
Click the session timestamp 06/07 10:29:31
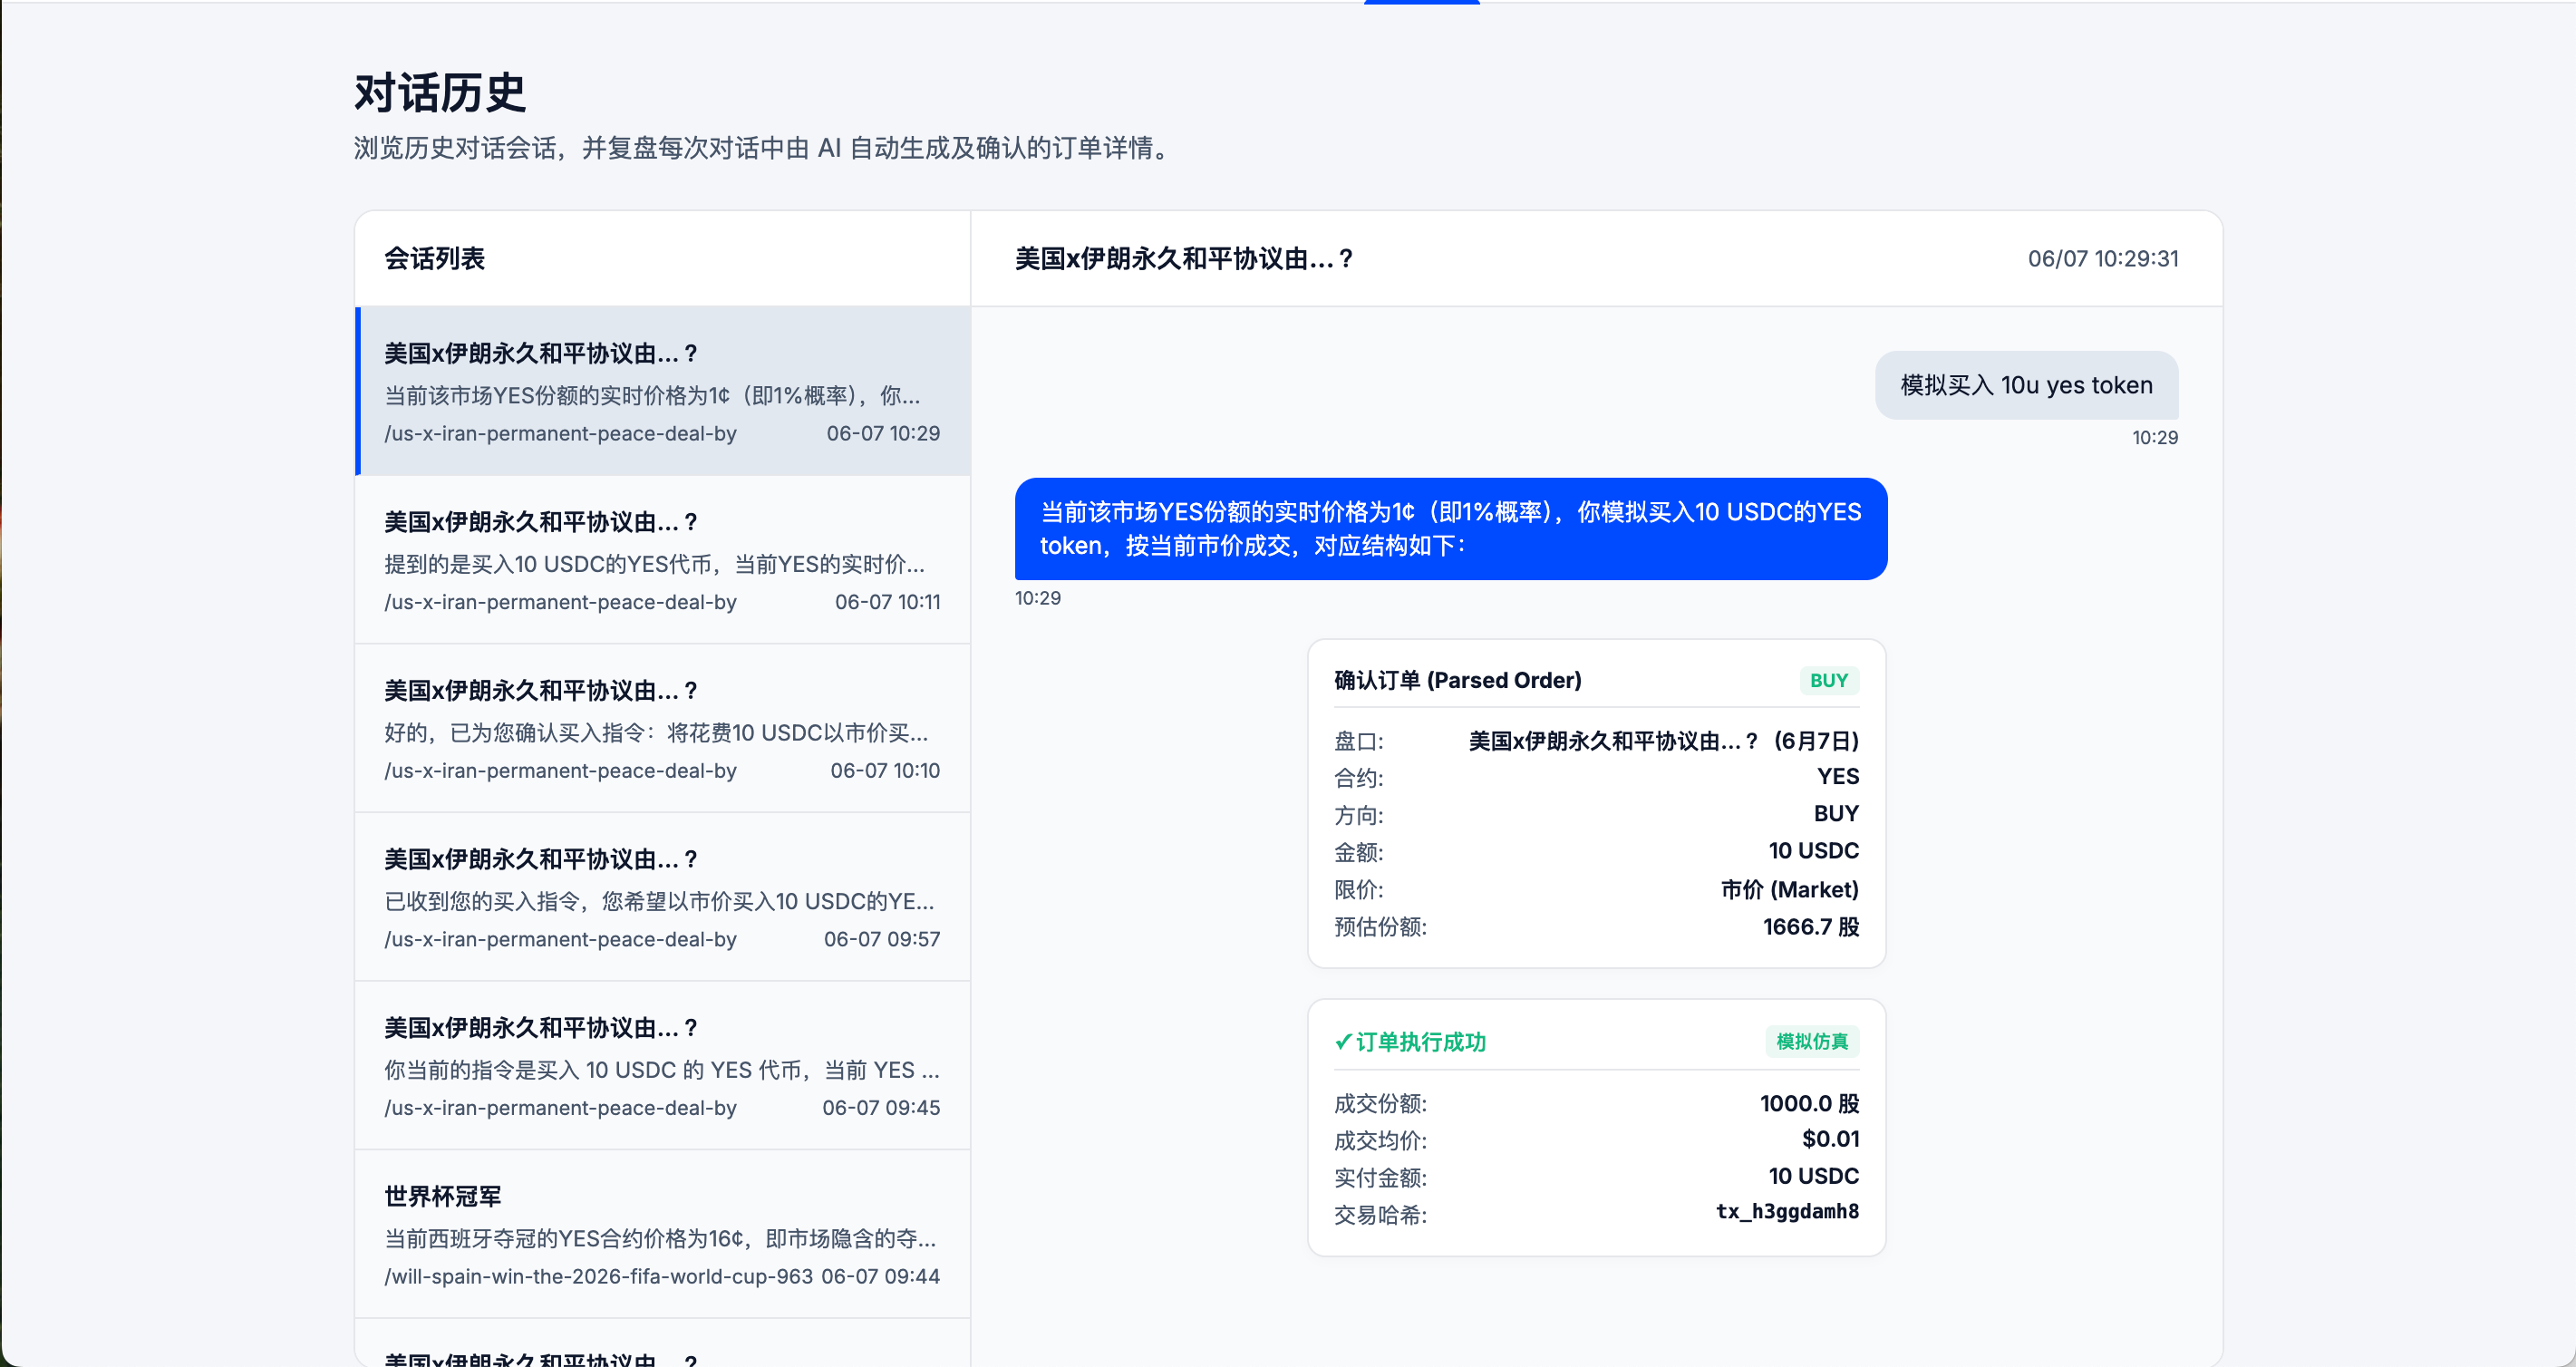click(x=2103, y=259)
